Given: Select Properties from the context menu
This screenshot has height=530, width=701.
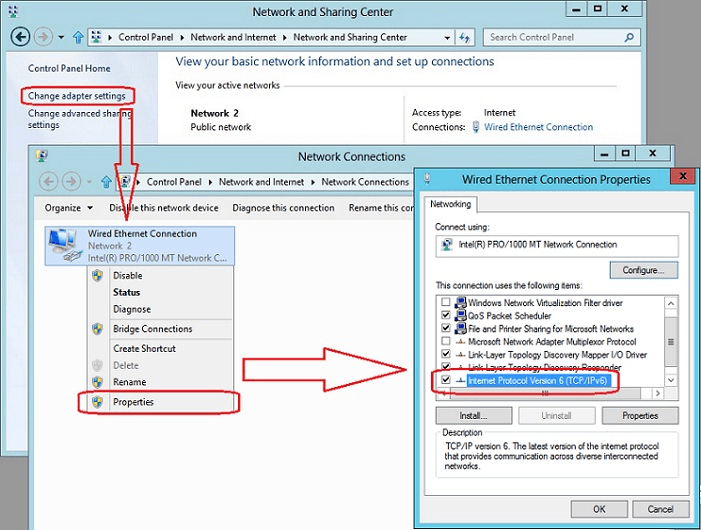Looking at the screenshot, I should point(133,402).
